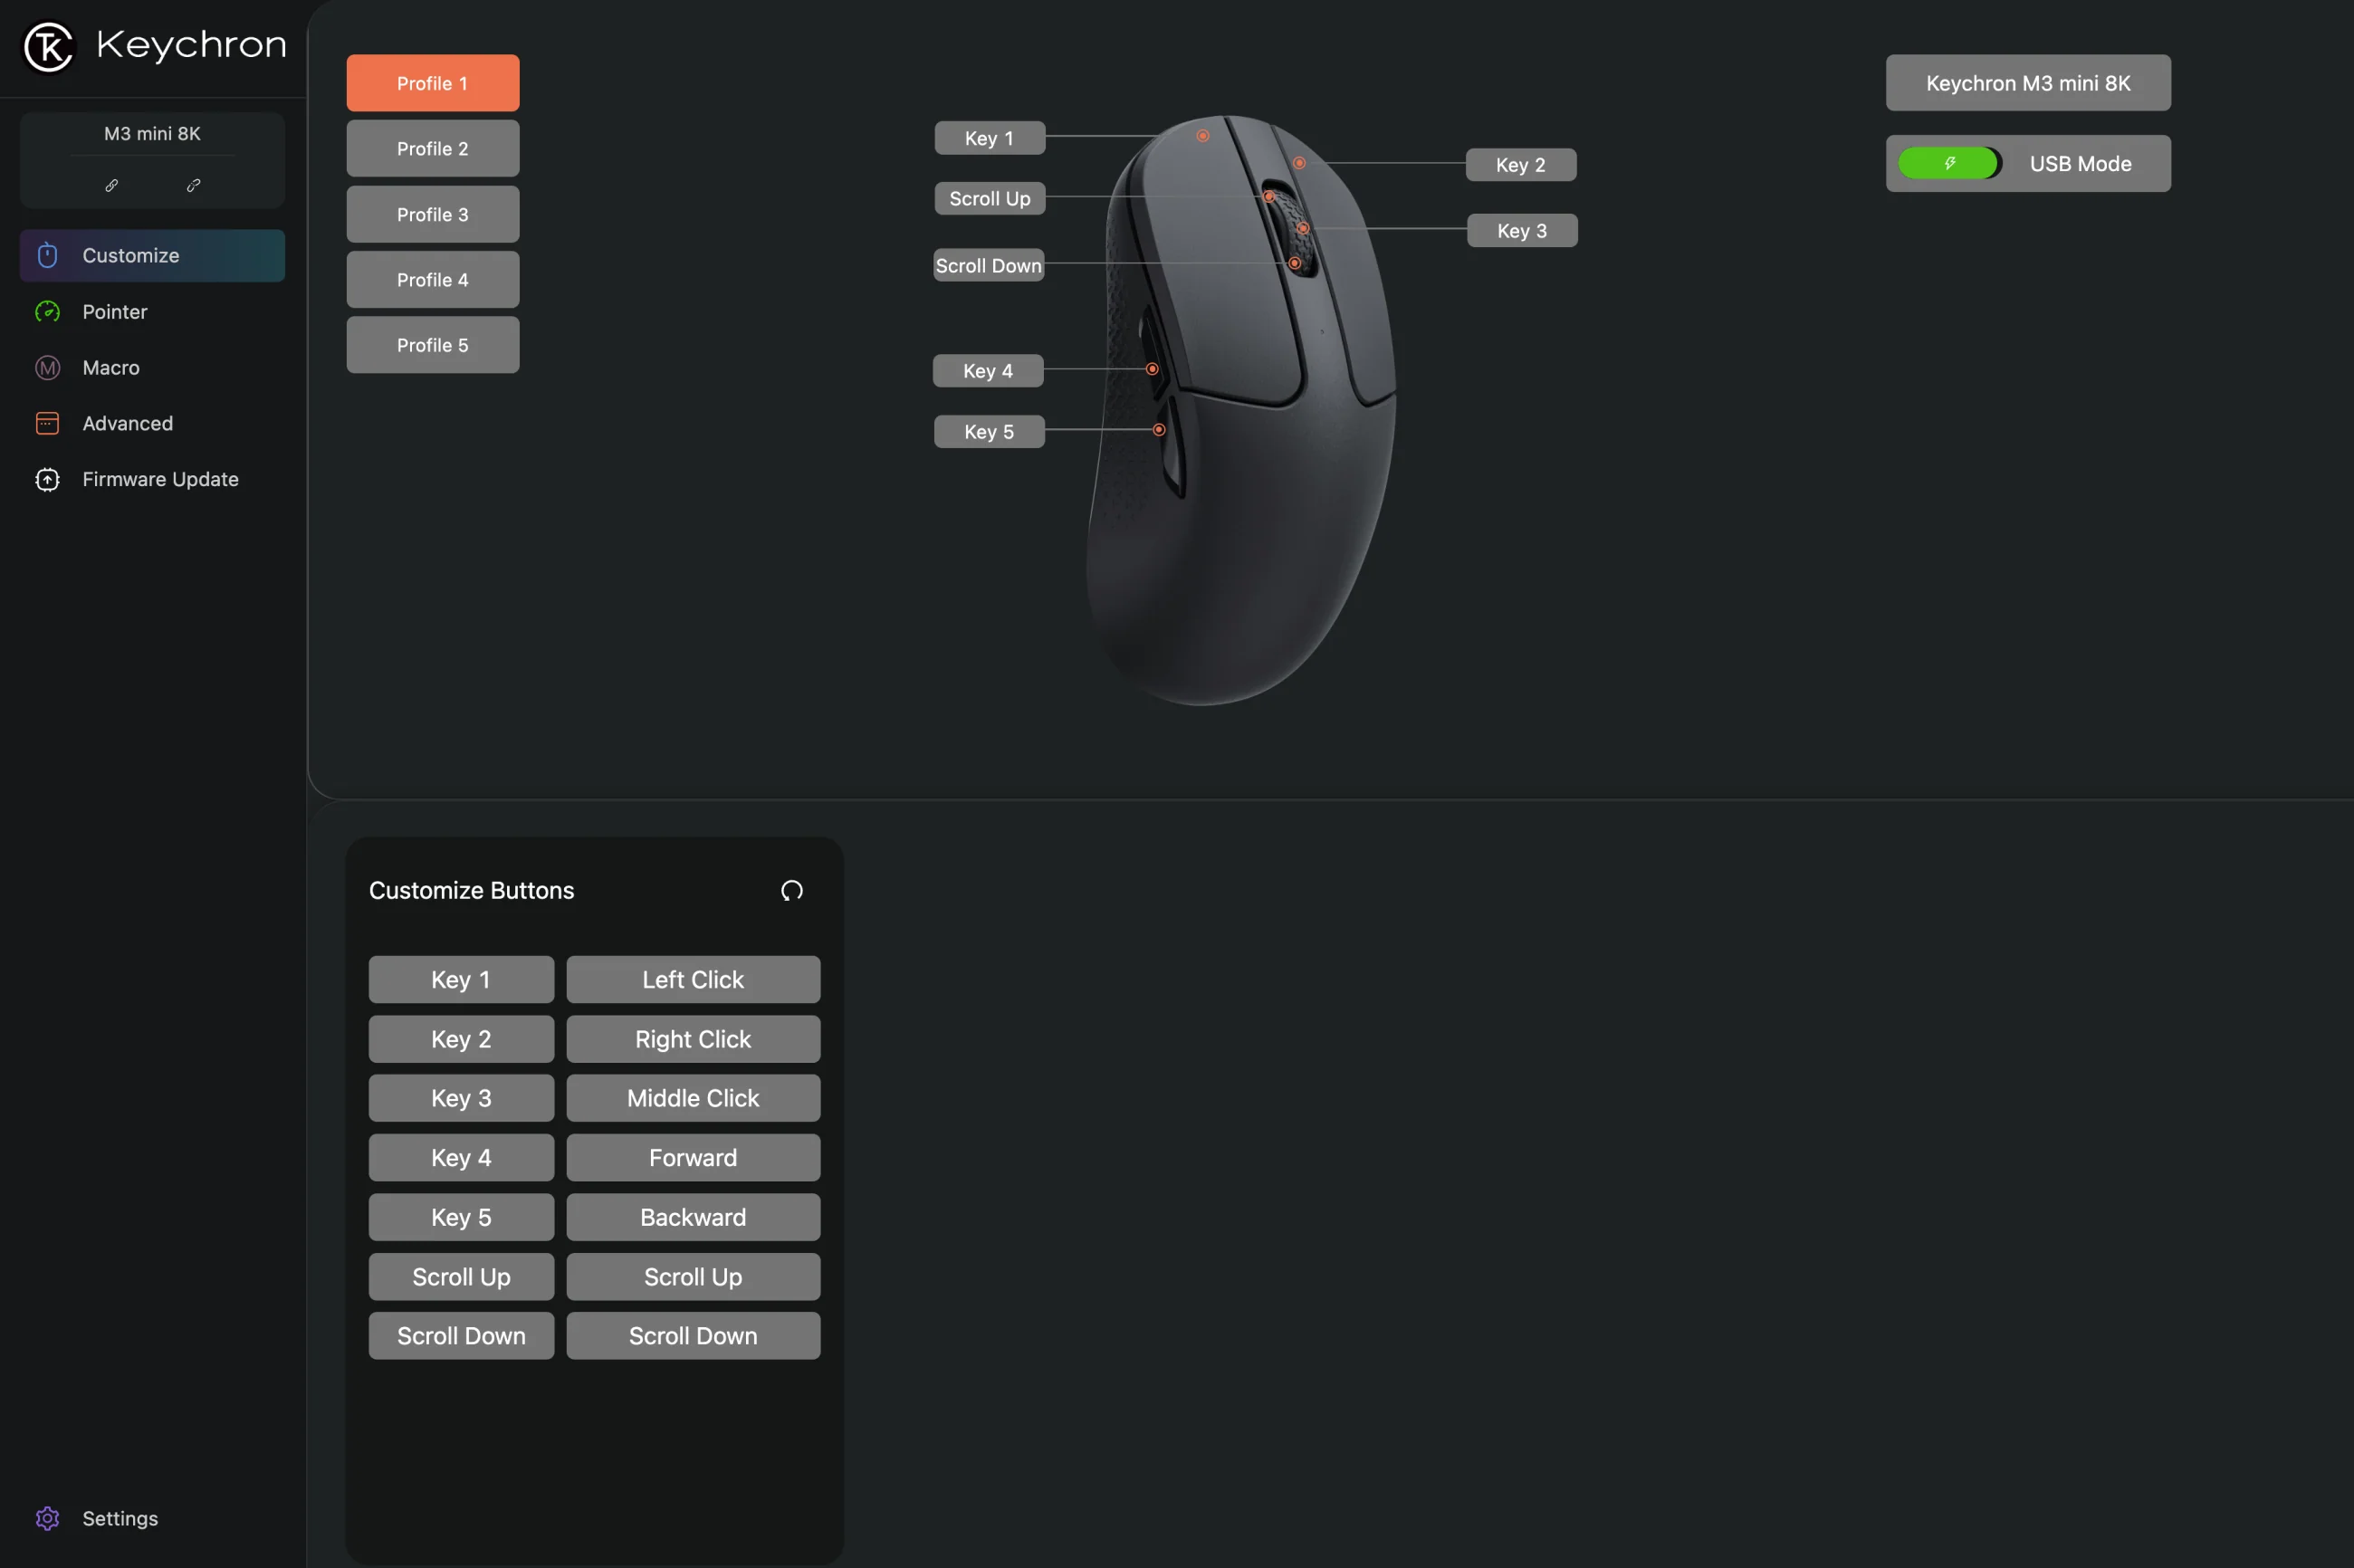Open the Scroll Up assignment in the right column
Image resolution: width=2354 pixels, height=1568 pixels.
point(692,1277)
